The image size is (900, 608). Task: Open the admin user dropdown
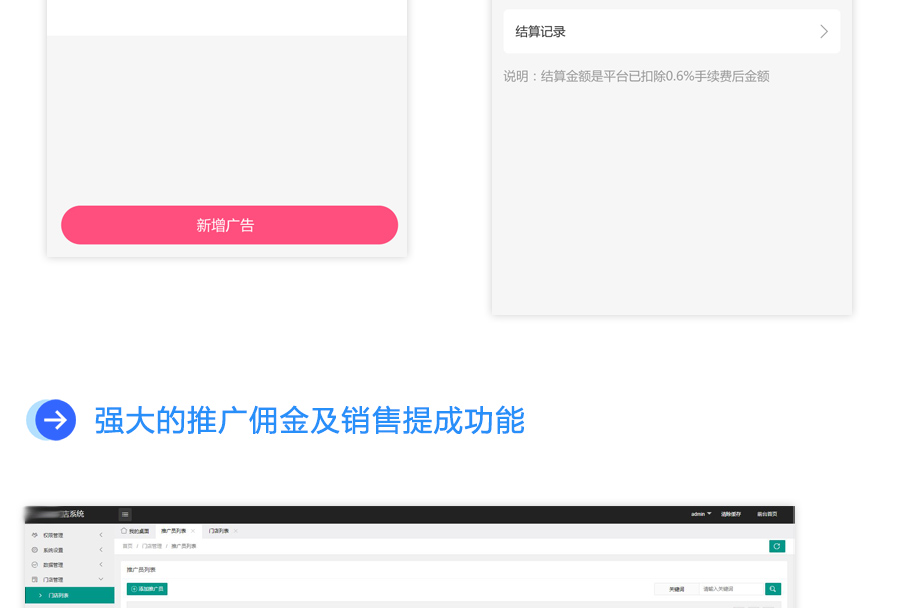coord(700,514)
